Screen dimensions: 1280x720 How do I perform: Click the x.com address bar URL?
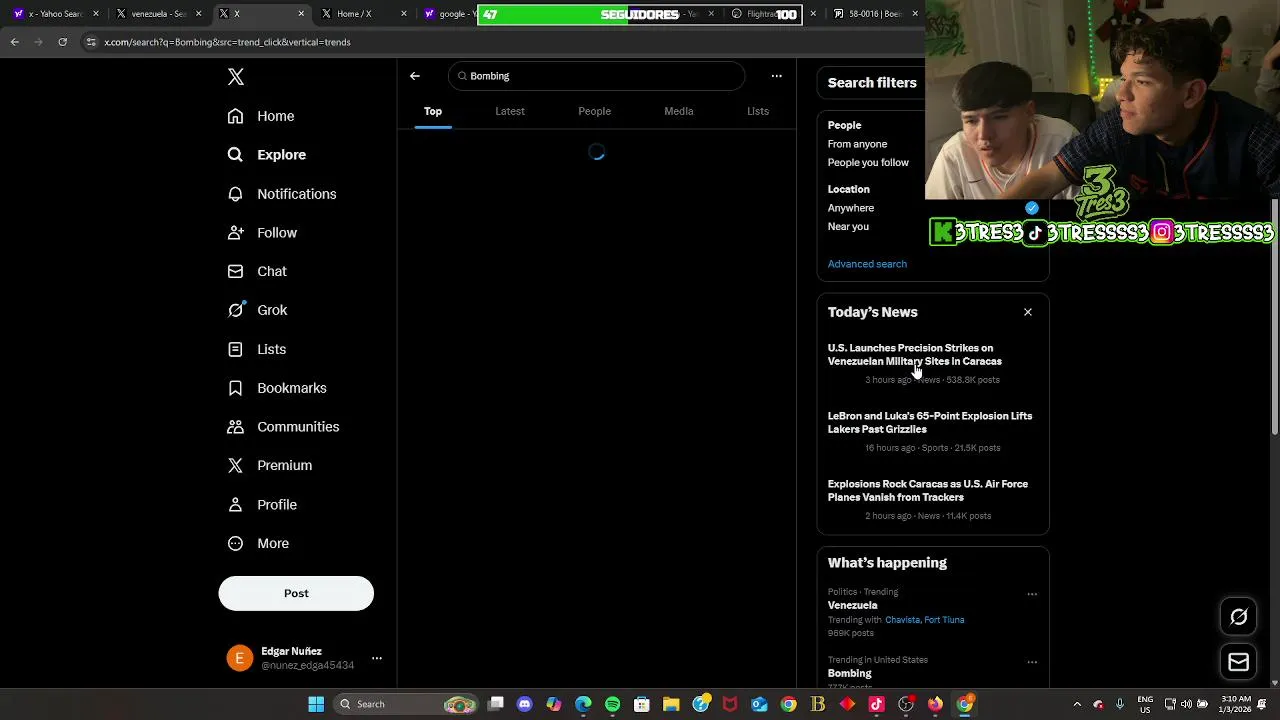click(228, 42)
